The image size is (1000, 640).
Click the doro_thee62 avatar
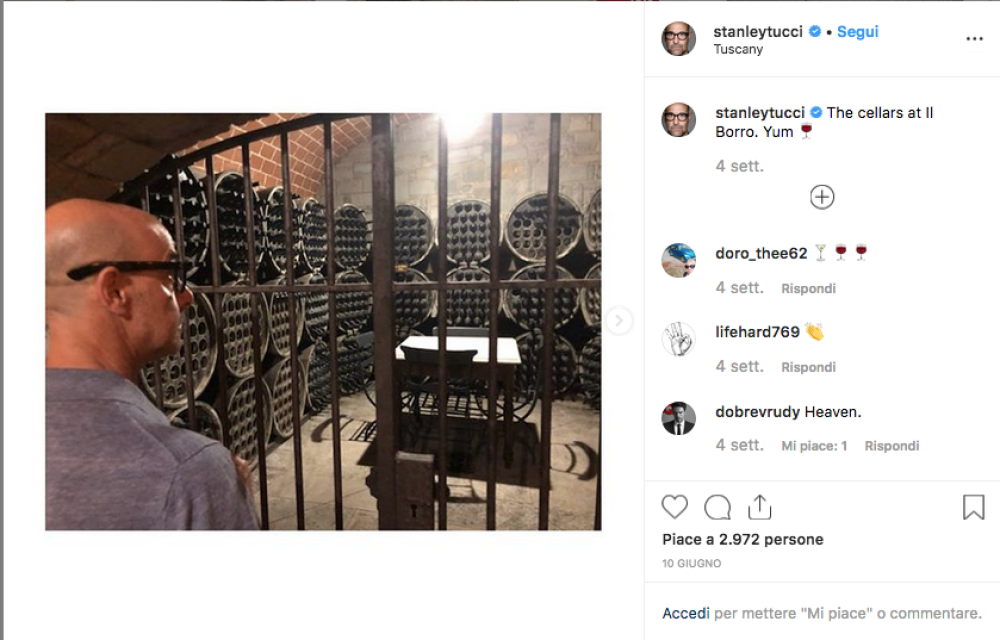pyautogui.click(x=678, y=260)
